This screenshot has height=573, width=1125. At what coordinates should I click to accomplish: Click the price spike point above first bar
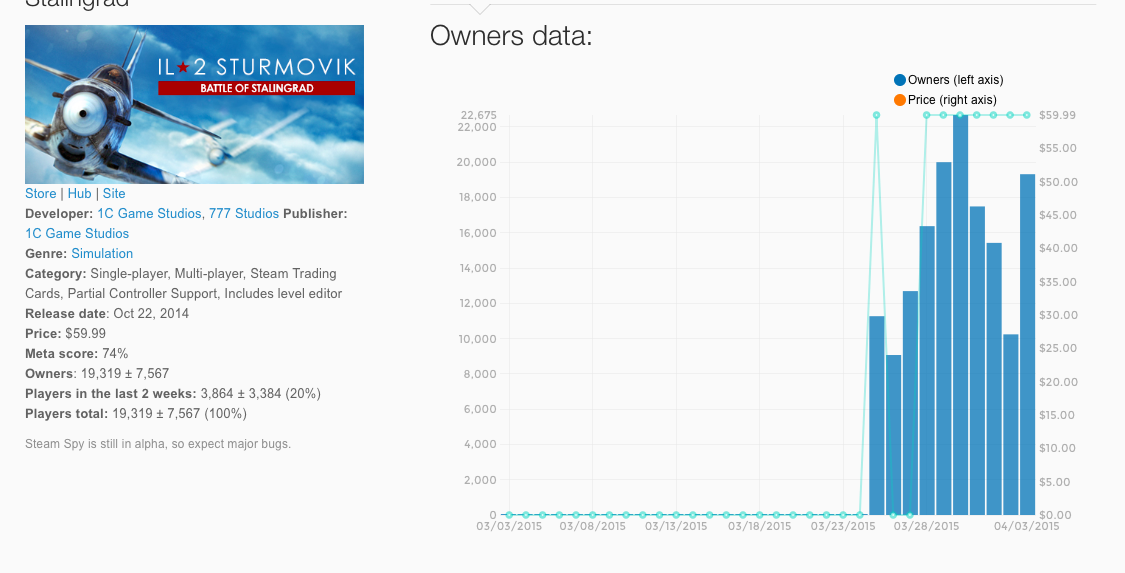point(877,115)
